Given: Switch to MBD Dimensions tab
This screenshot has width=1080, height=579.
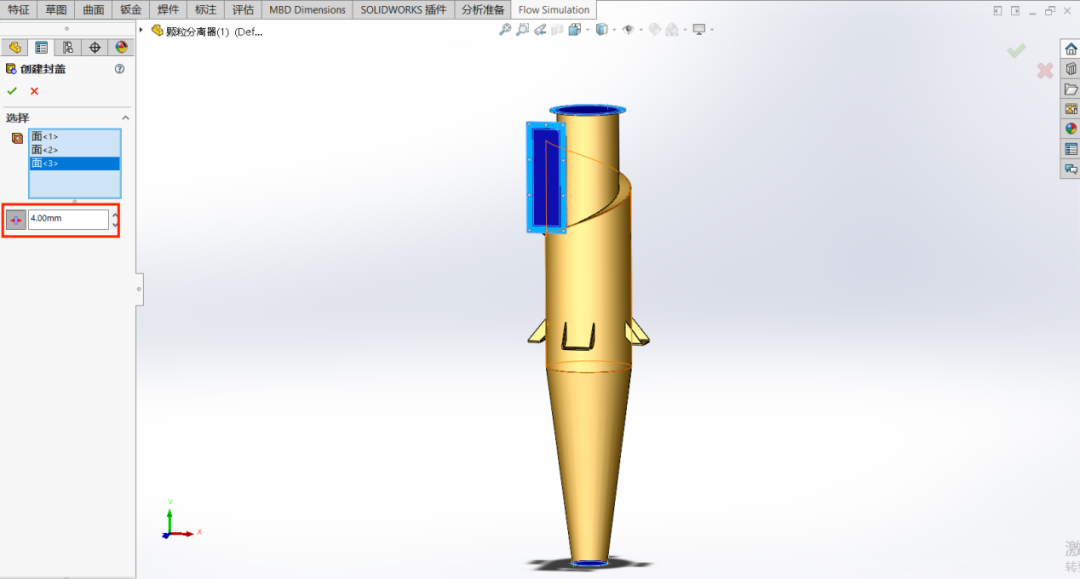Looking at the screenshot, I should click(x=307, y=10).
